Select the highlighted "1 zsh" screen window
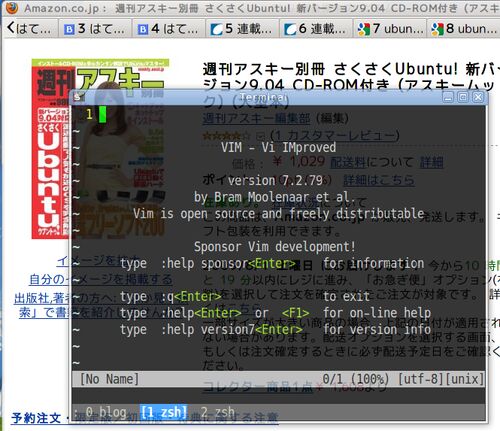500x431 pixels. coord(164,412)
